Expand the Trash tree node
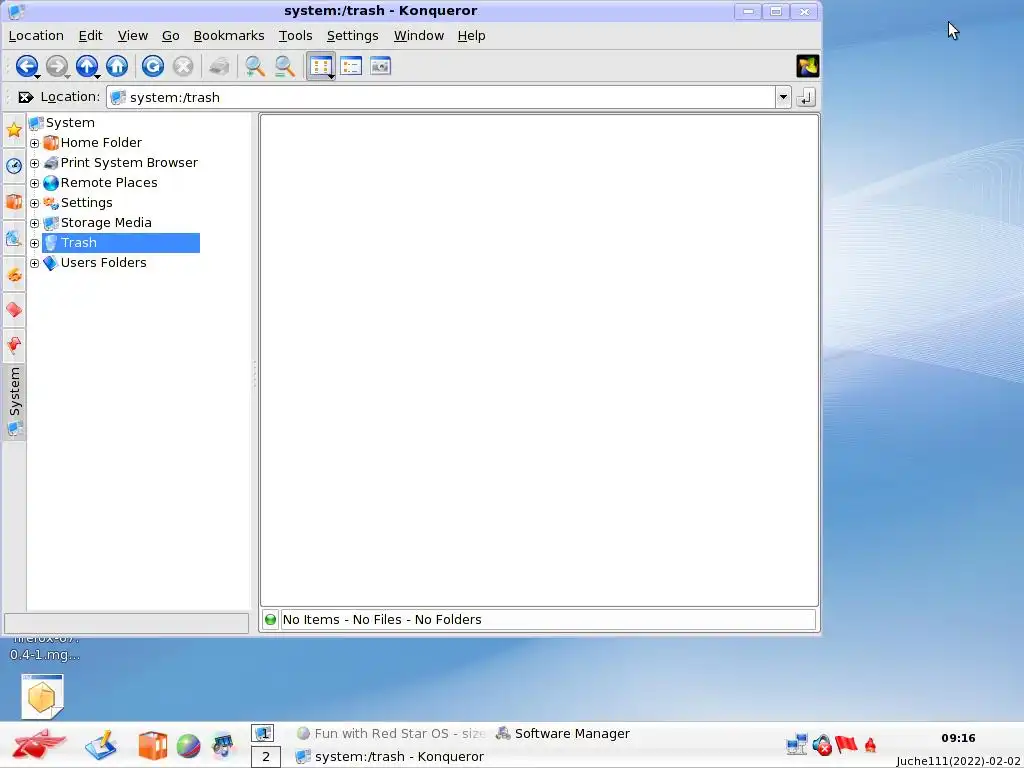1024x768 pixels. 35,244
